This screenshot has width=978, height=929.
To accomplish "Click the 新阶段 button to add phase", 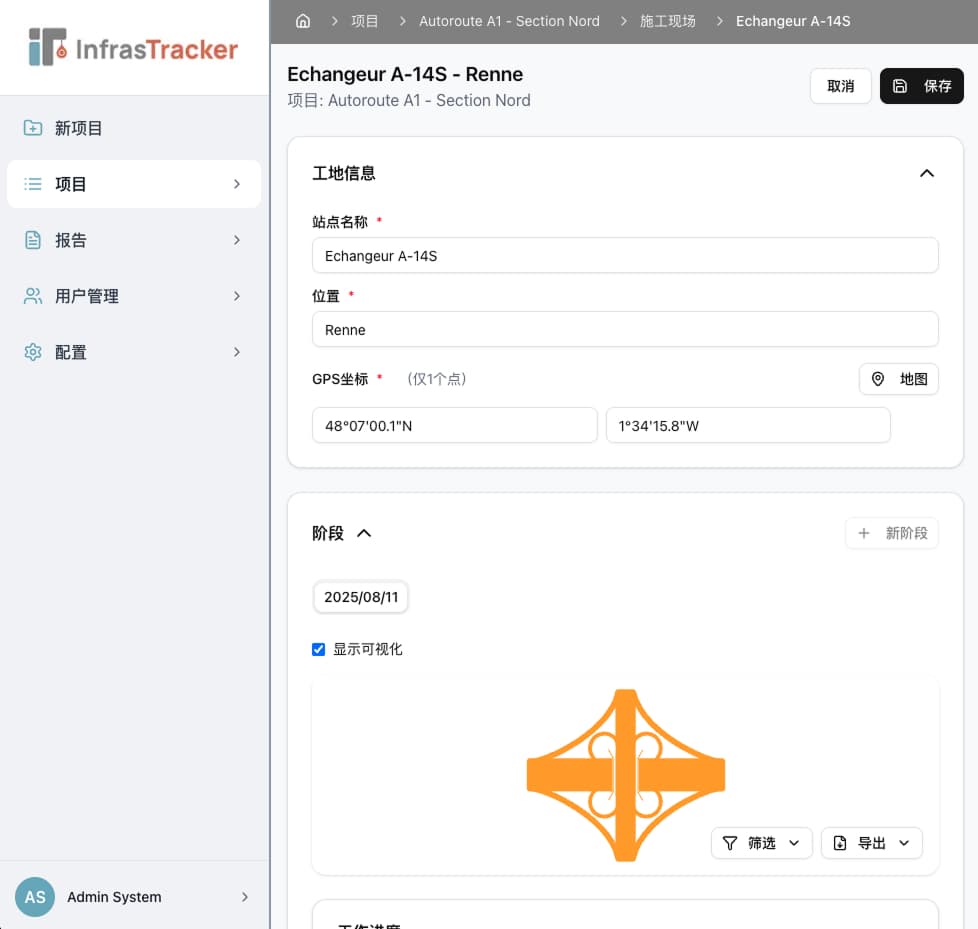I will (x=891, y=533).
